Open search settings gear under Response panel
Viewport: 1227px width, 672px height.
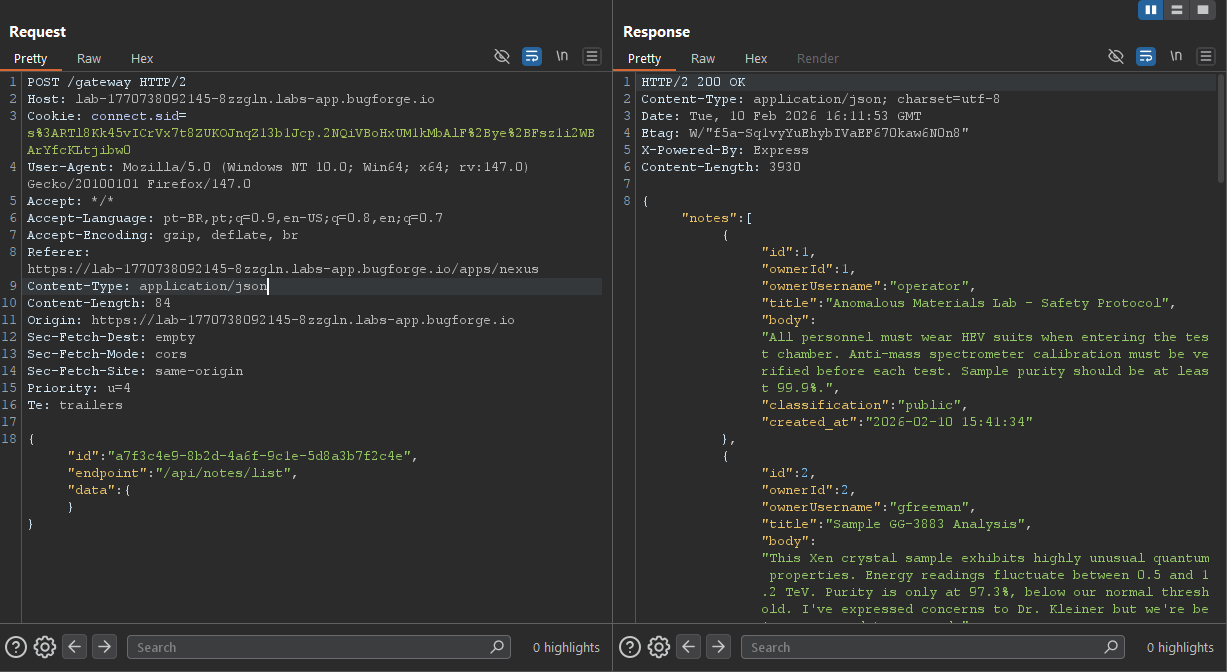point(658,647)
